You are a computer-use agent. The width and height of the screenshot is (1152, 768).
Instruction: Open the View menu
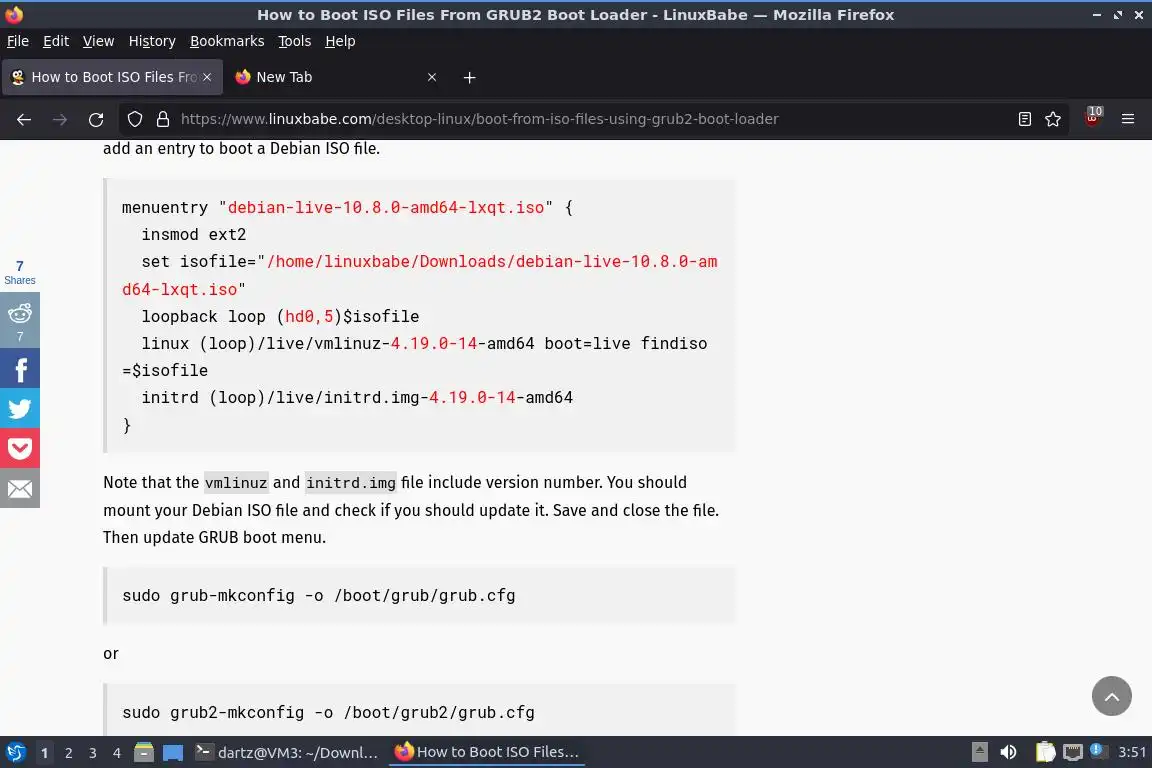(98, 41)
